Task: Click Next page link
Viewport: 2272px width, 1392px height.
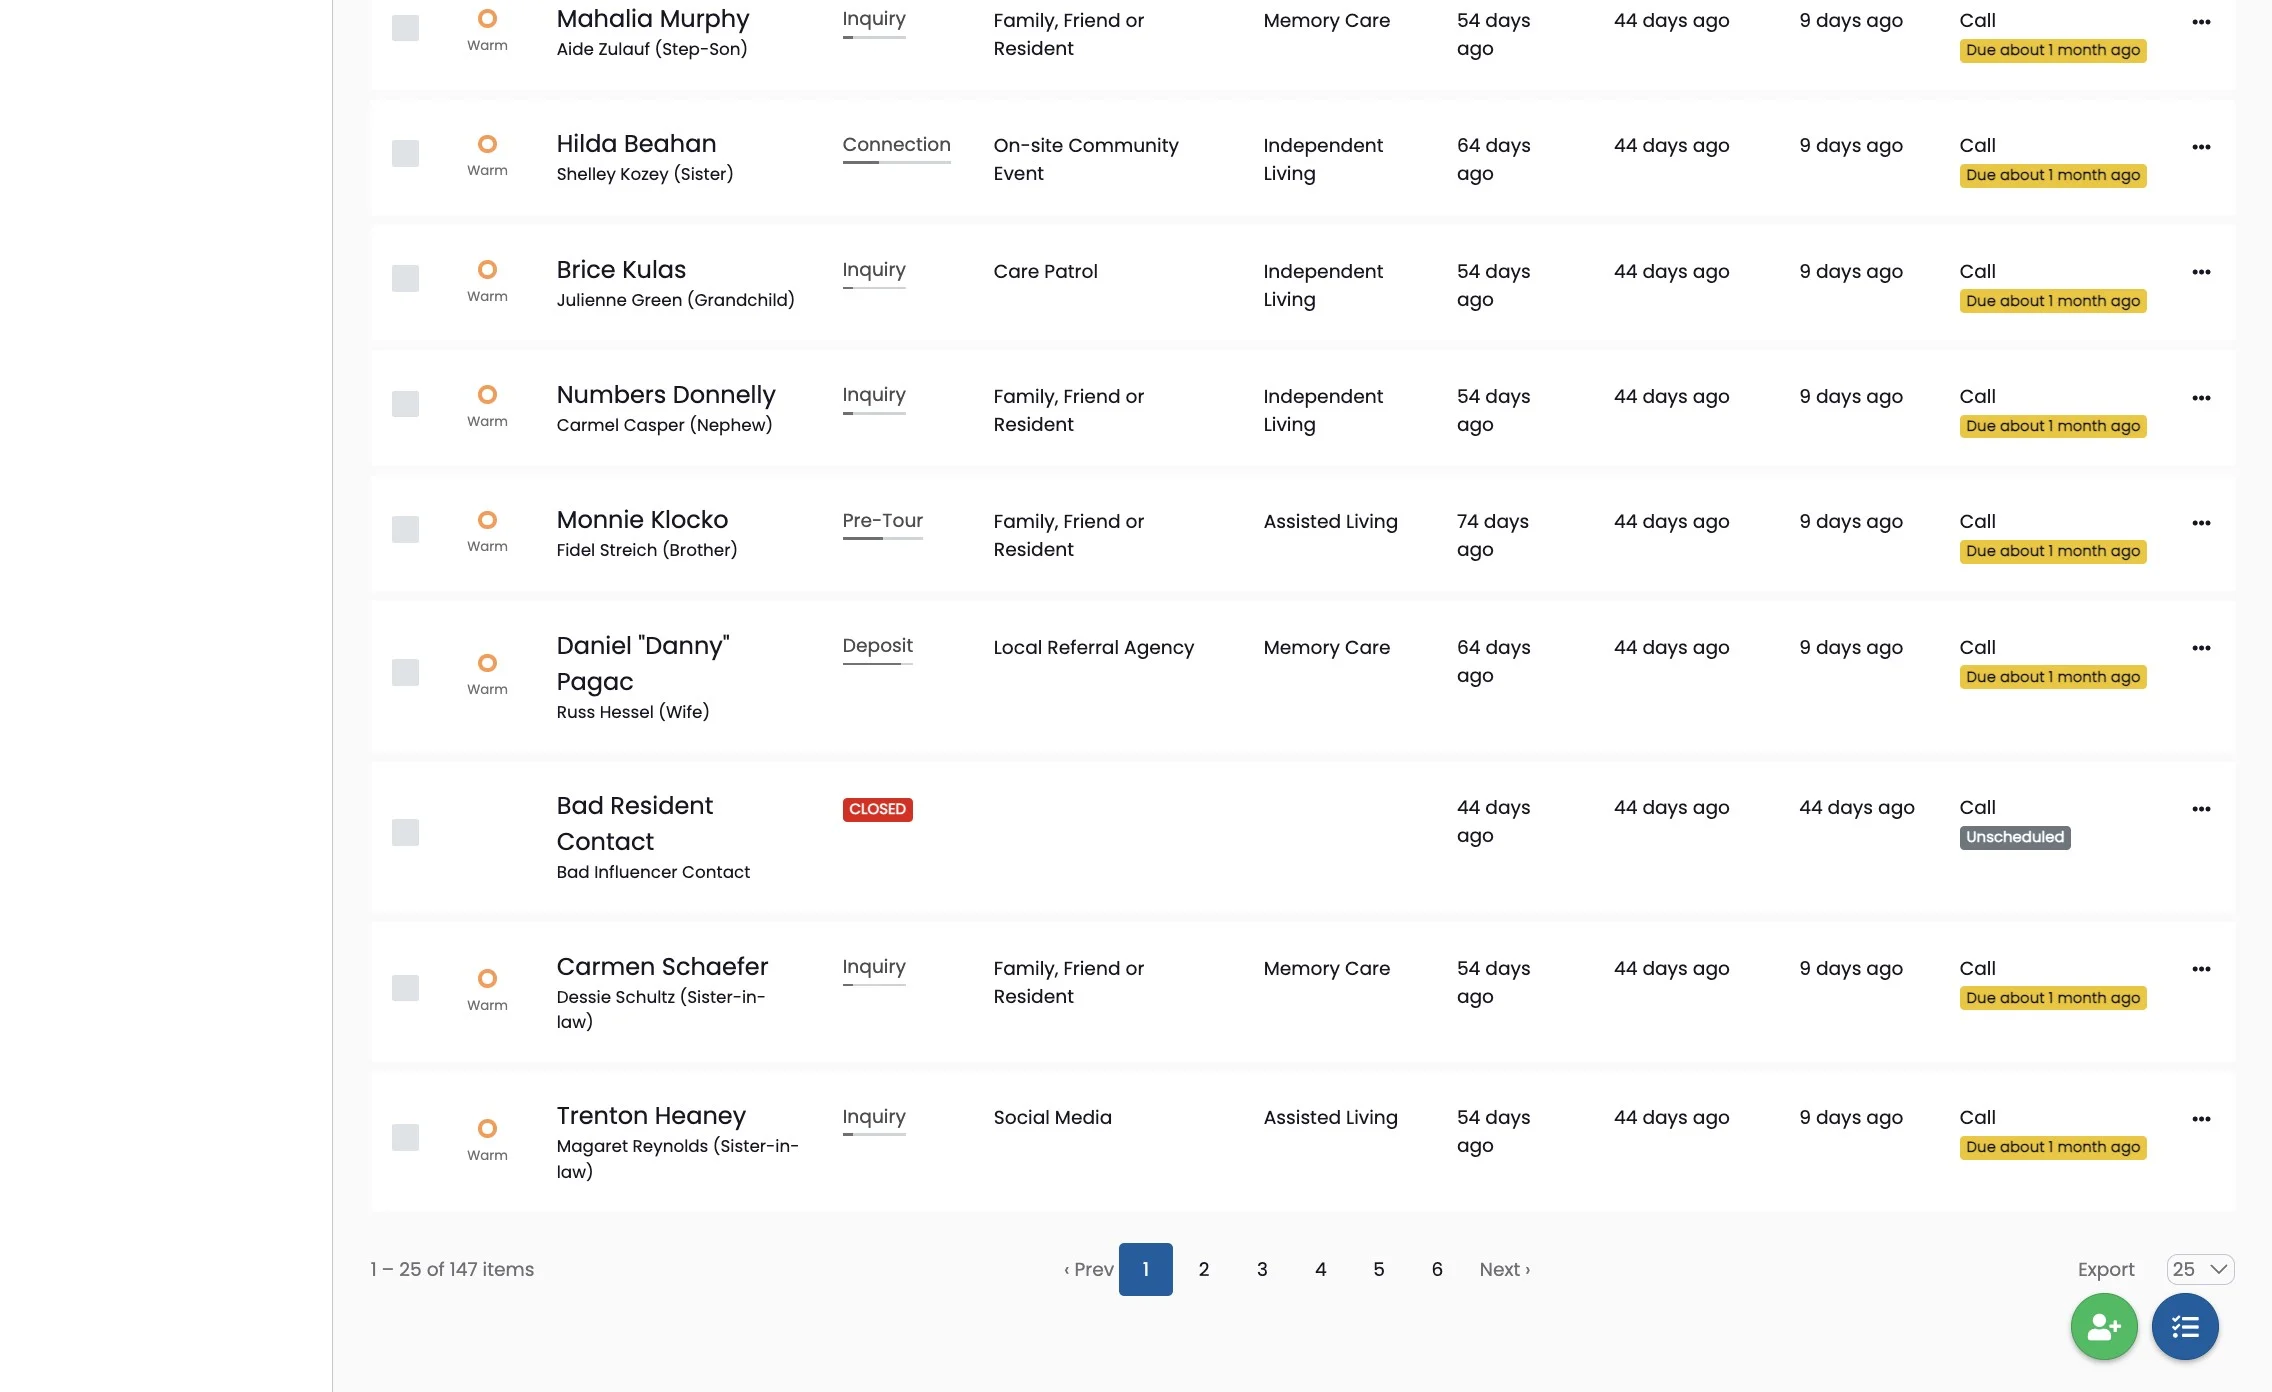Action: [x=1505, y=1269]
